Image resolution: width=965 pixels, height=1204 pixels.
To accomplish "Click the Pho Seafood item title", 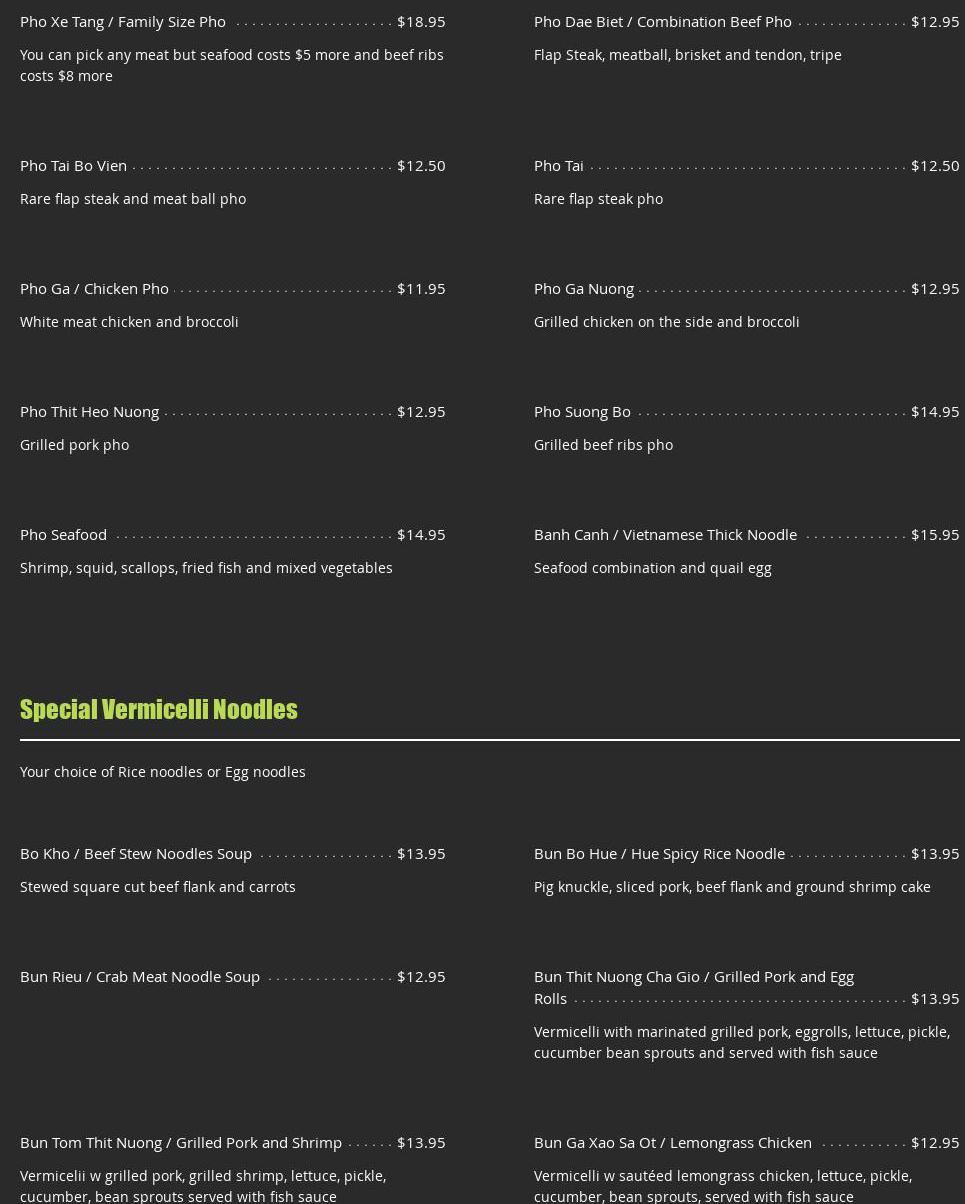I will coord(63,534).
